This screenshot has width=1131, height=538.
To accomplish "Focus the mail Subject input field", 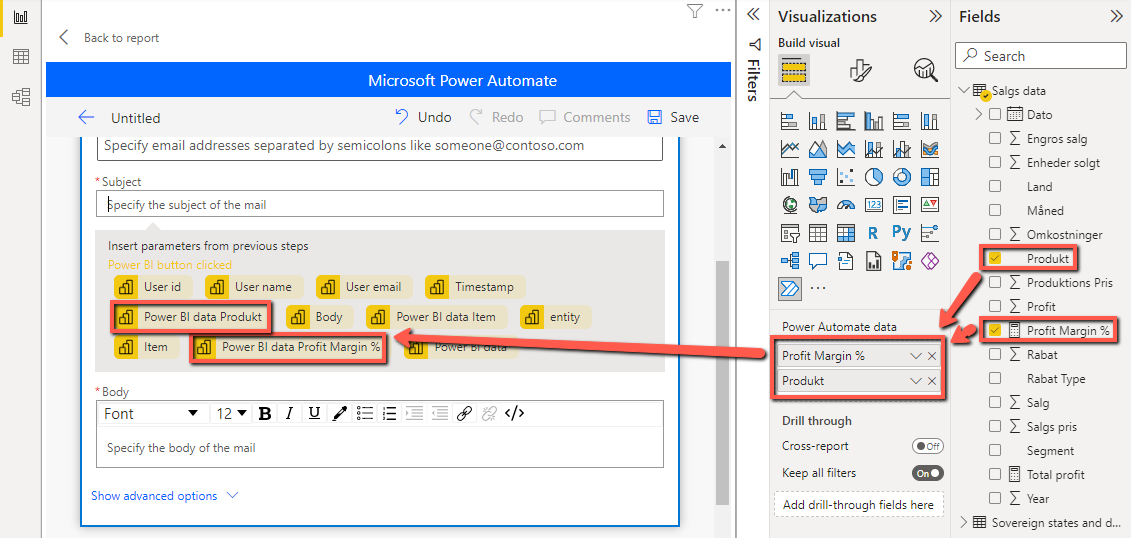I will coord(380,204).
